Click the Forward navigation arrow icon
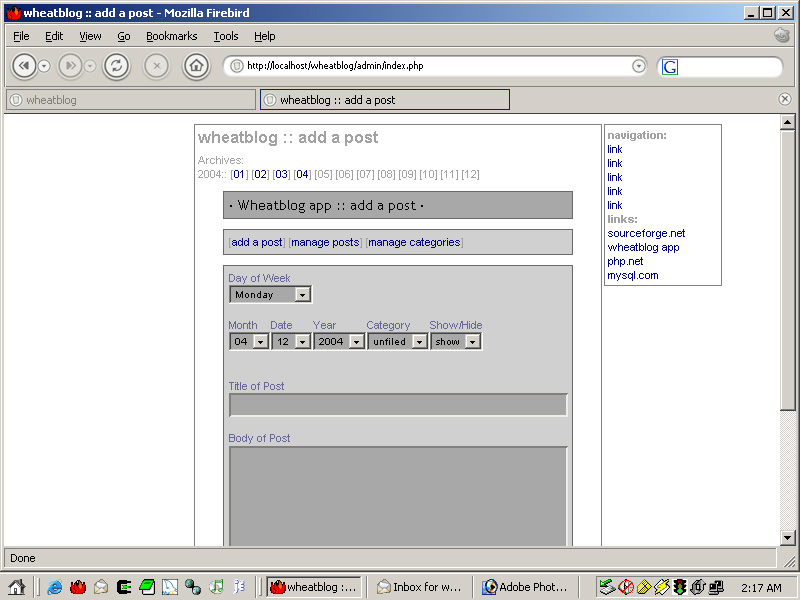Image resolution: width=800 pixels, height=600 pixels. point(69,66)
